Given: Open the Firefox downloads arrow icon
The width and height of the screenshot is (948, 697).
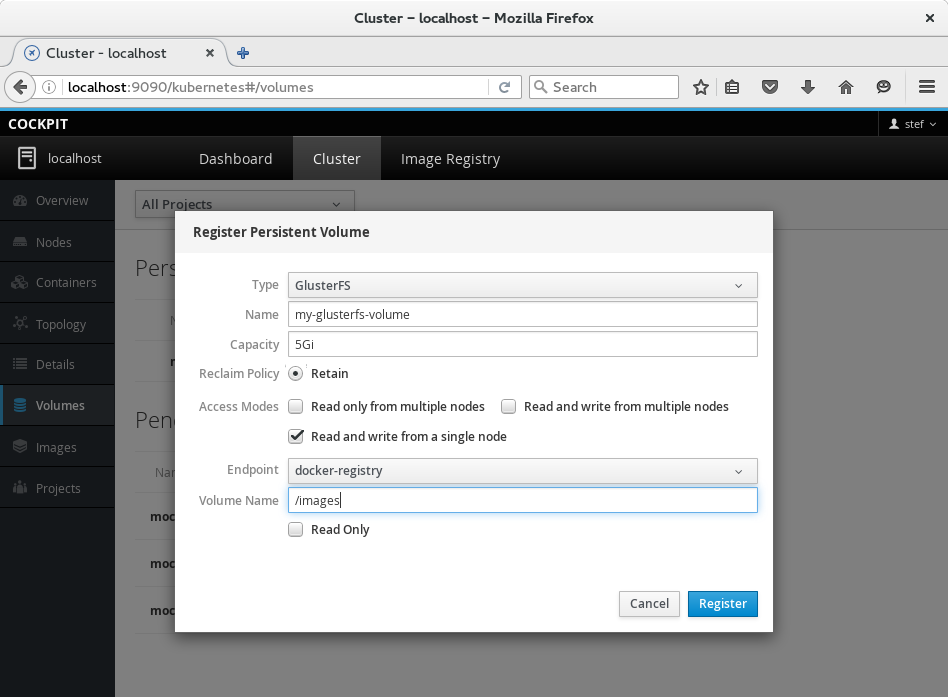Looking at the screenshot, I should 808,87.
